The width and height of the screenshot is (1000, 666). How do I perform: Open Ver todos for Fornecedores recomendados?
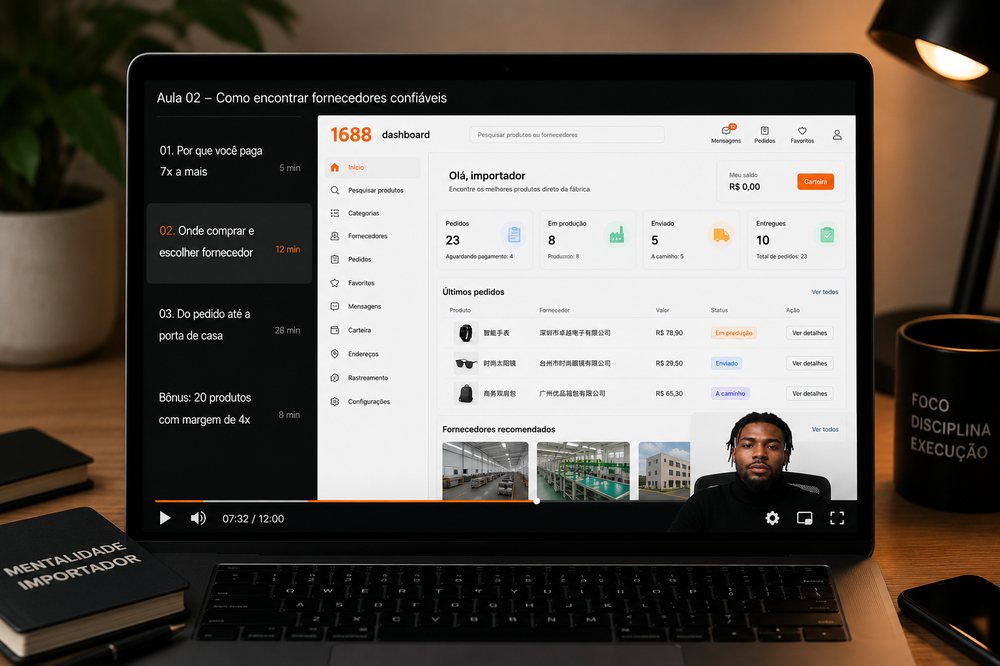pyautogui.click(x=825, y=429)
